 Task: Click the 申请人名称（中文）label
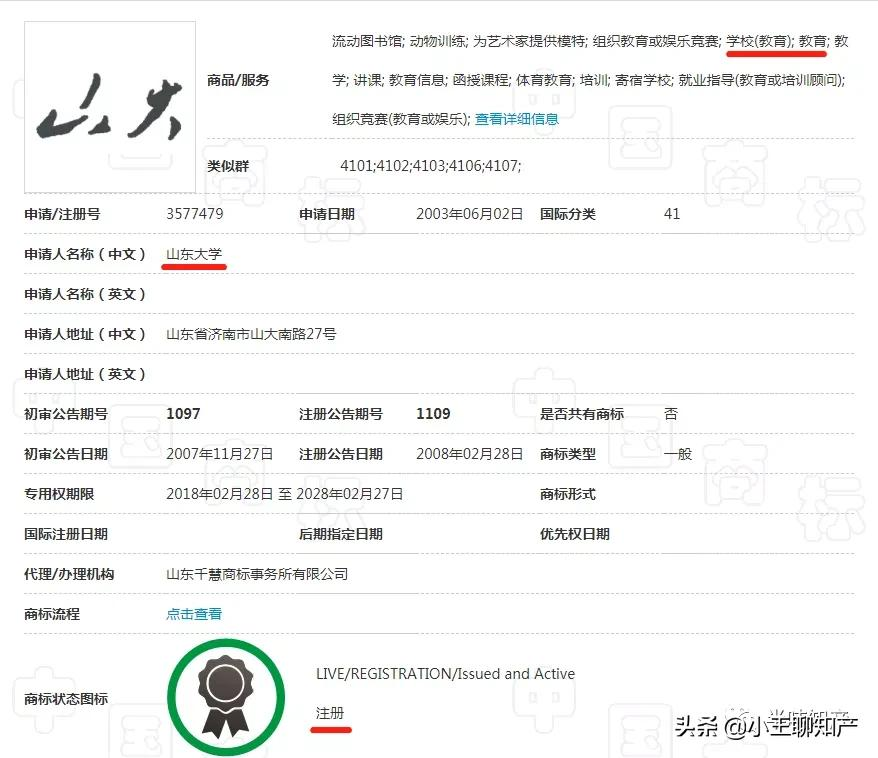tap(85, 254)
